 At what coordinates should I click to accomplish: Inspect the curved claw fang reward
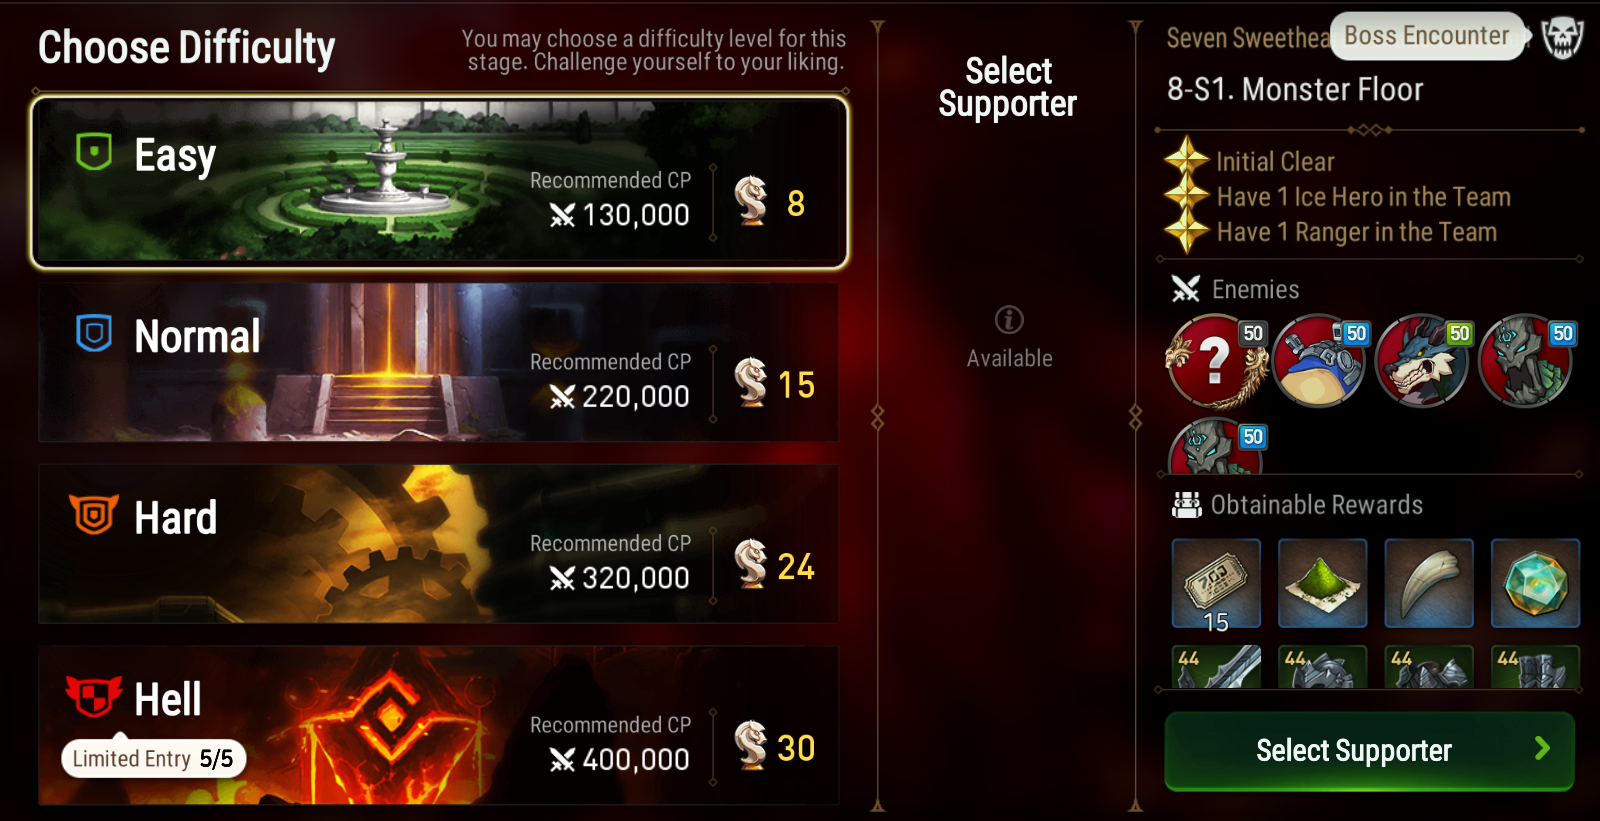pos(1429,584)
